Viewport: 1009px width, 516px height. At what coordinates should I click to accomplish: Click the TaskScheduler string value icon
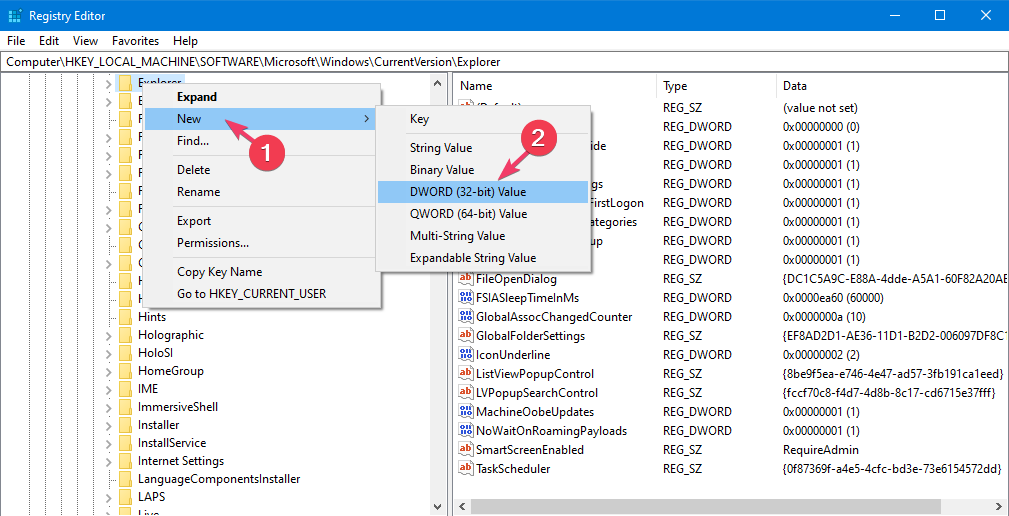pos(465,468)
